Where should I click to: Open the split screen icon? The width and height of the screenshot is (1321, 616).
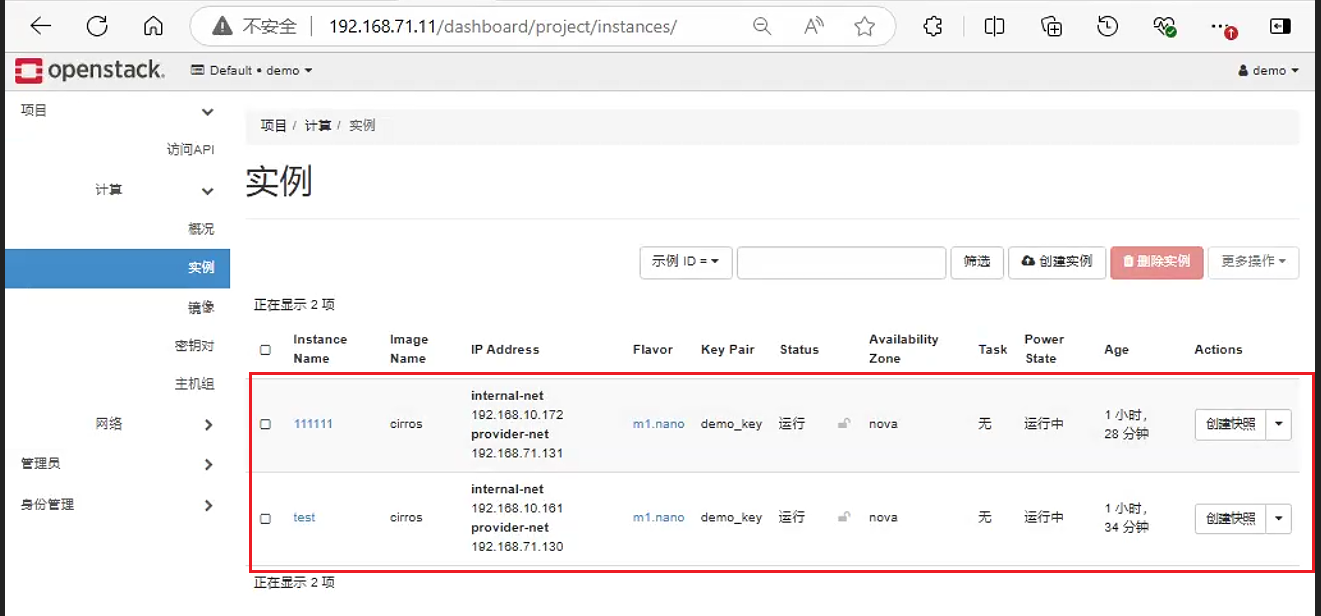pos(994,27)
